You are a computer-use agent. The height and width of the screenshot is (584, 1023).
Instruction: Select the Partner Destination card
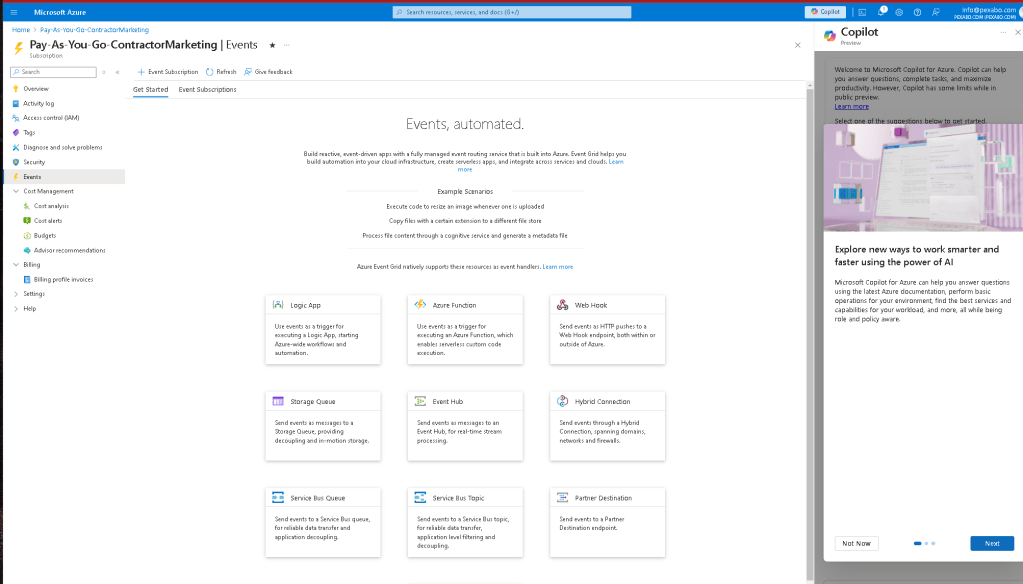(607, 523)
